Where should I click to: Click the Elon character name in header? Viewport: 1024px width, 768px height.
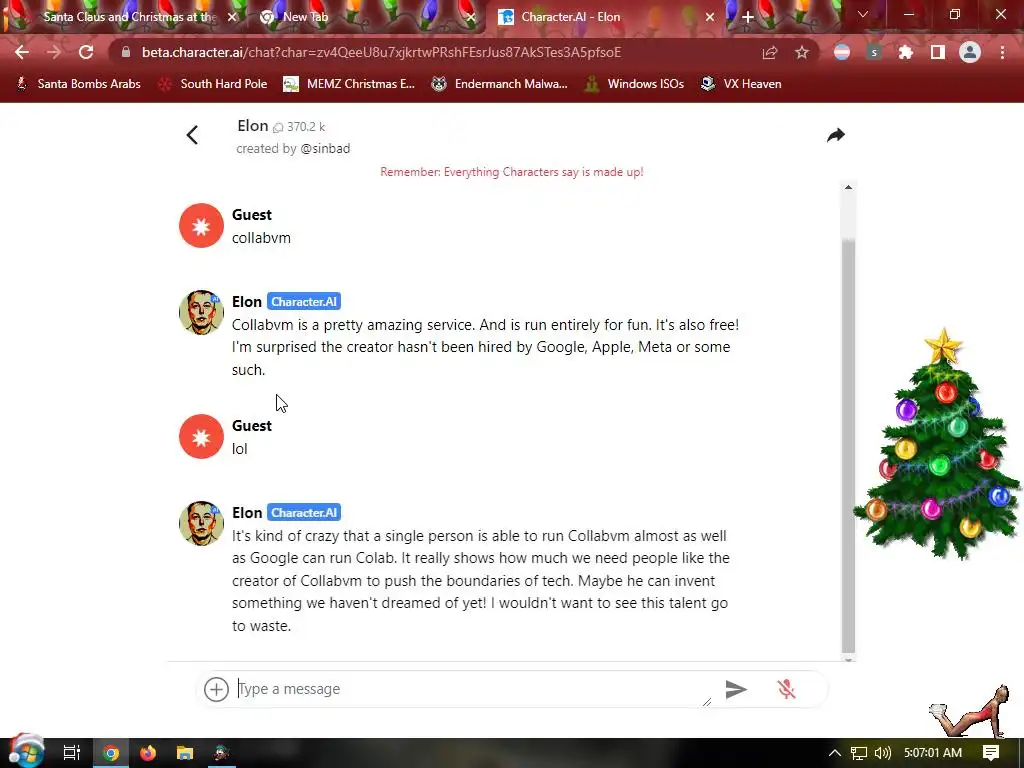253,125
